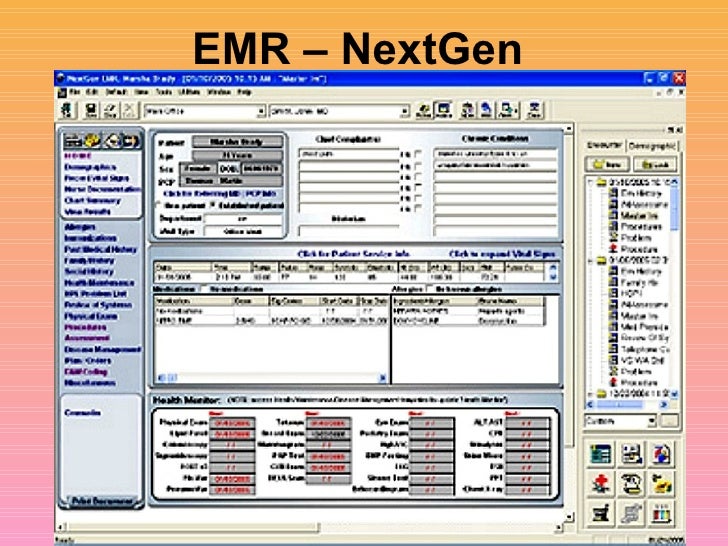The image size is (728, 546).
Task: Click the yellow palette icon atop the navigation panel
Action: [92, 141]
